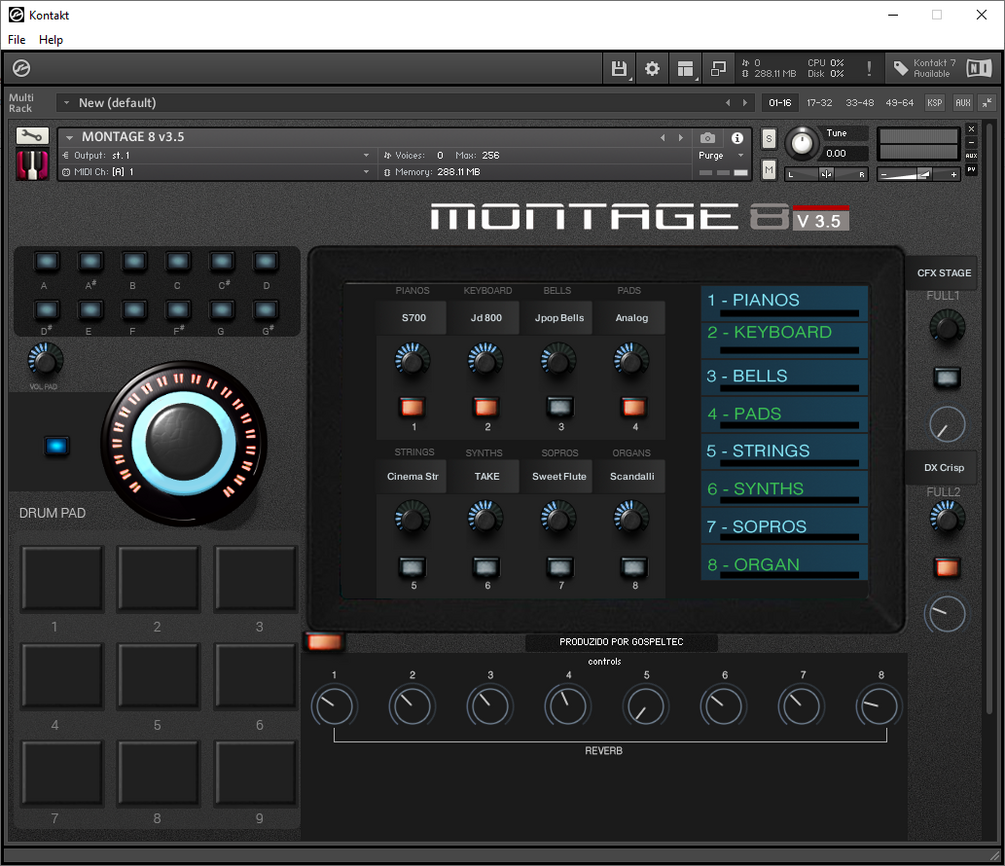Click the Tune knob
1005x866 pixels.
click(802, 143)
